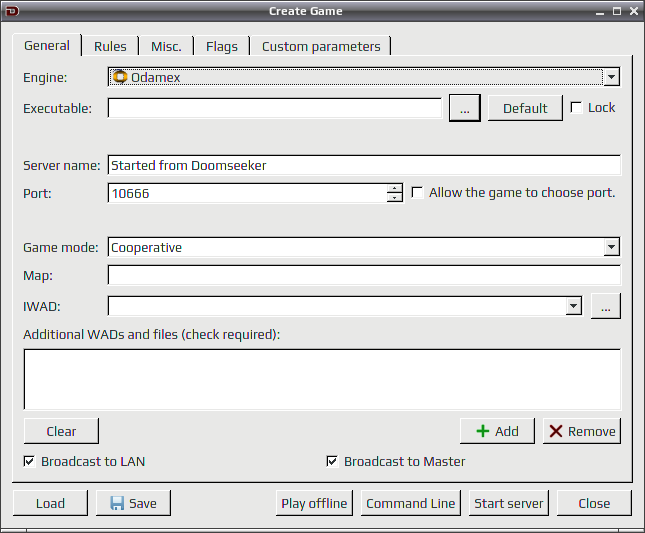Switch to the General tab
This screenshot has height=533, width=645.
(47, 45)
